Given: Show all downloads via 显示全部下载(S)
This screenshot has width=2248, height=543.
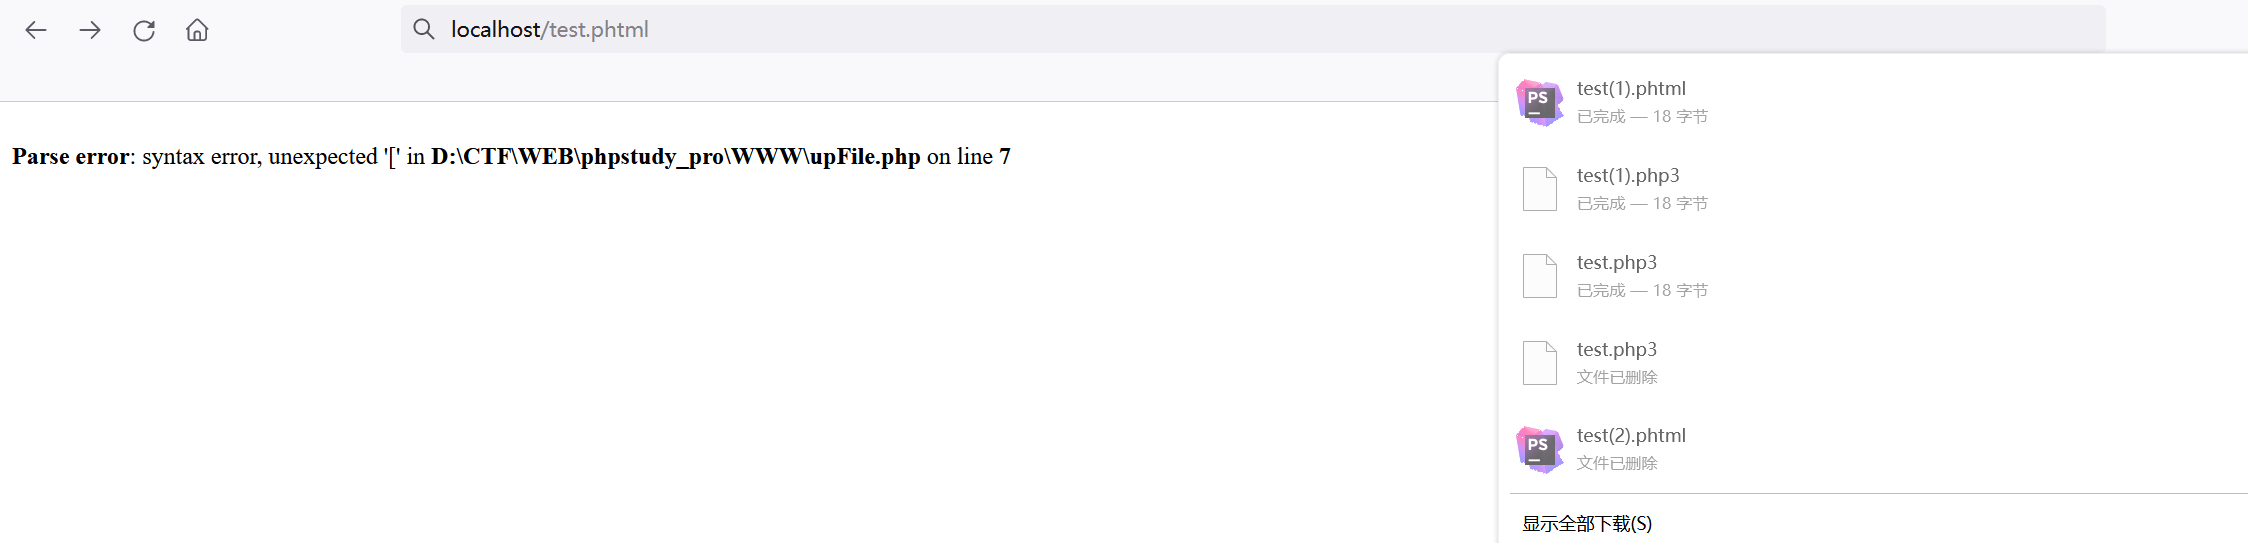Looking at the screenshot, I should coord(1587,524).
